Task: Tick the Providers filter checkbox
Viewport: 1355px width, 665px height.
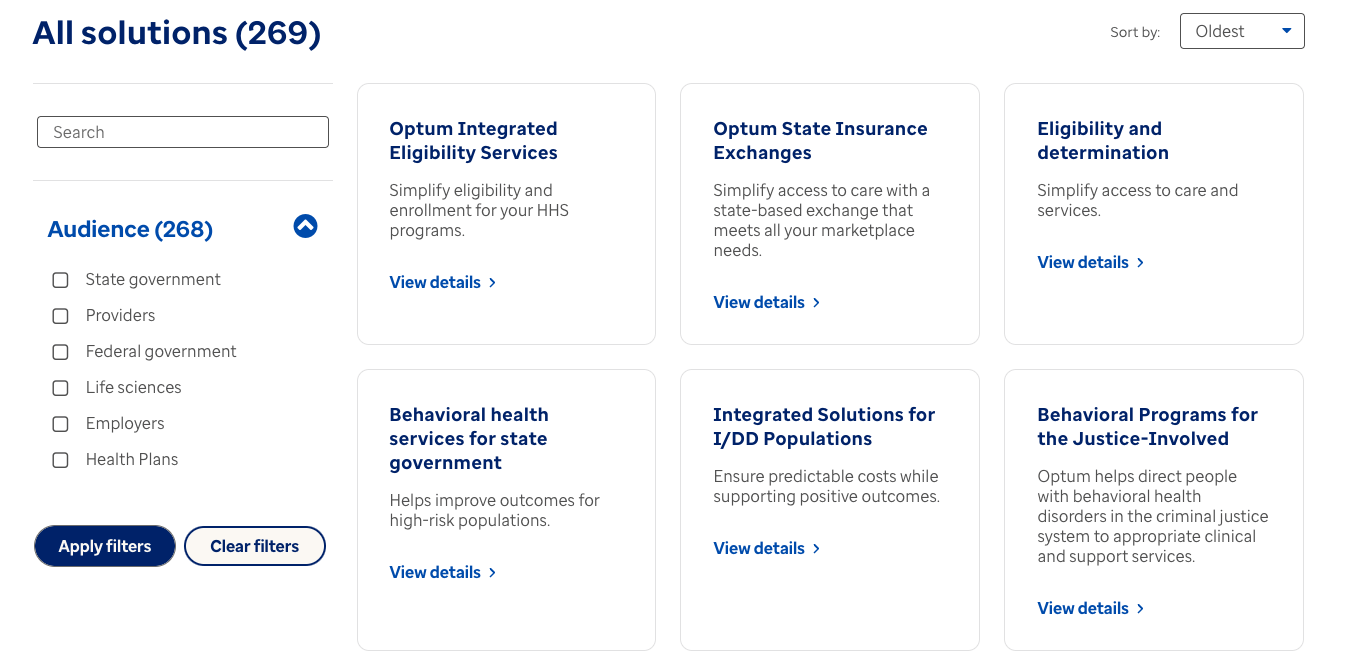Action: (60, 316)
